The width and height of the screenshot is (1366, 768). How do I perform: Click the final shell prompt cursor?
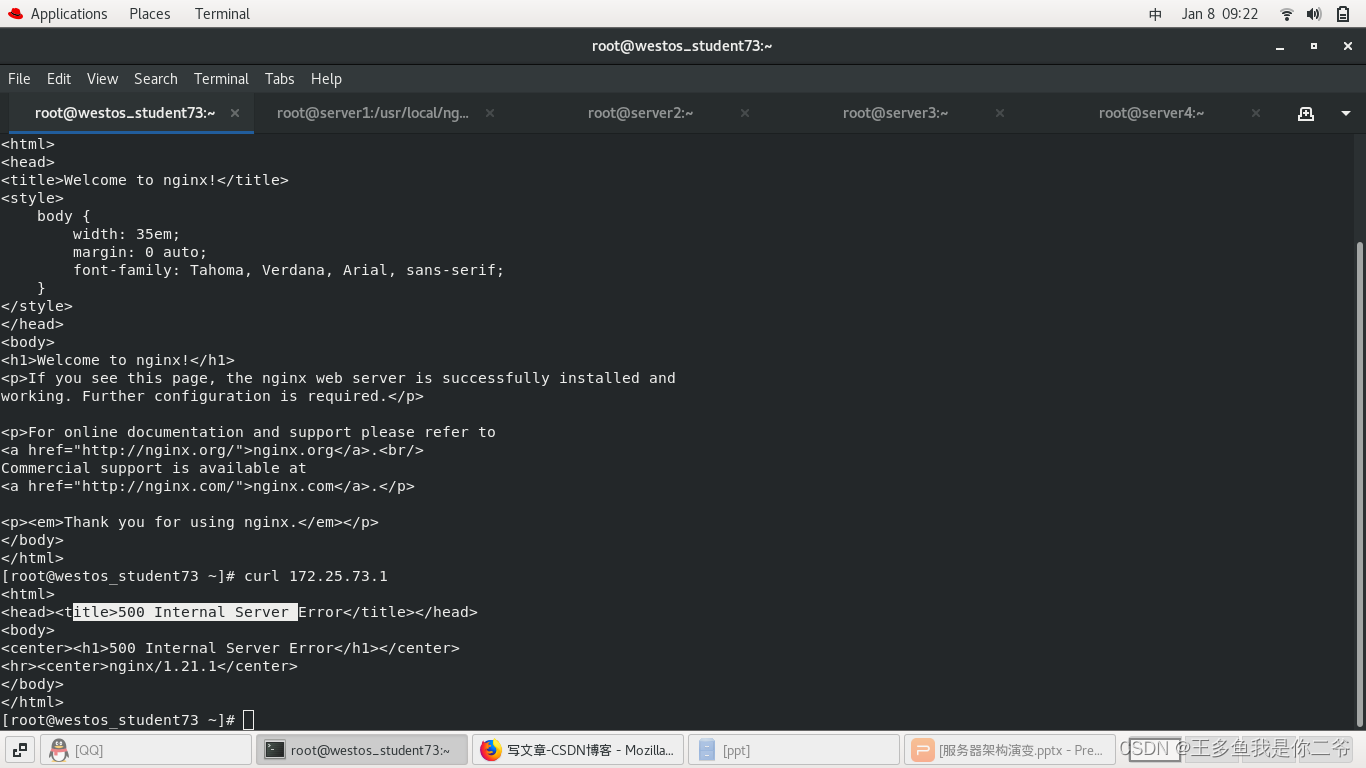pos(249,720)
